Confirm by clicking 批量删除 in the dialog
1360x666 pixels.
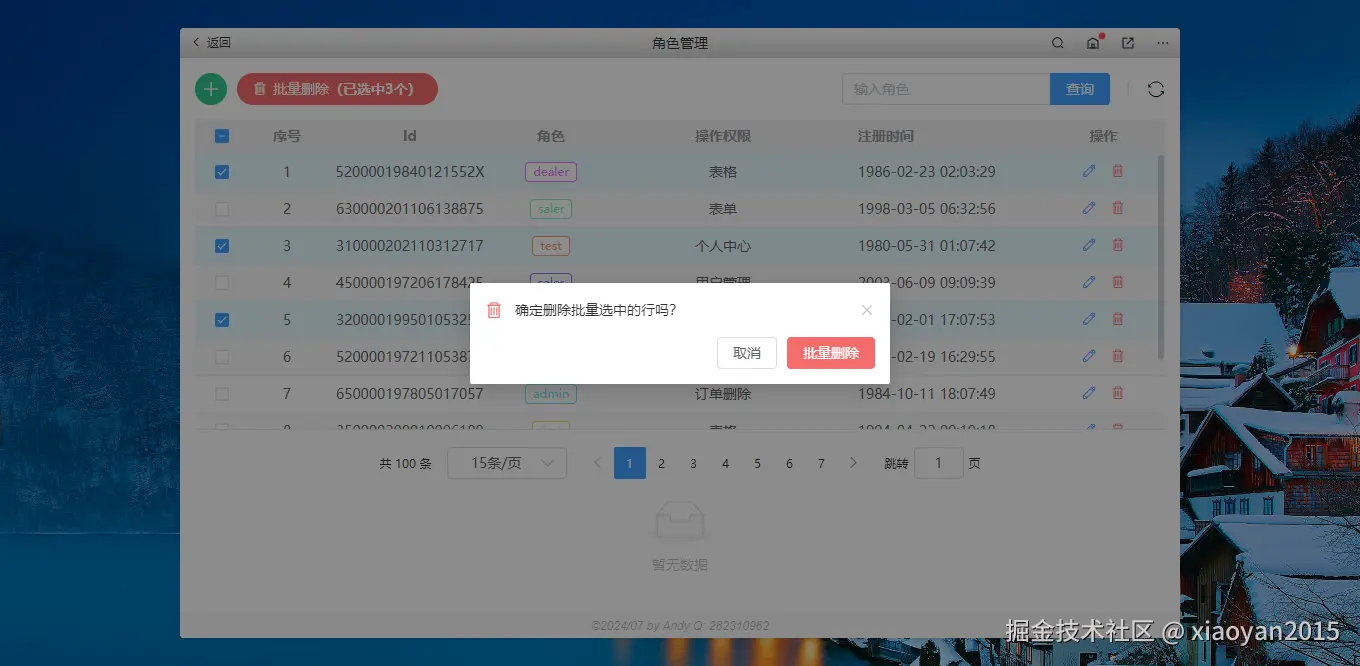[x=830, y=352]
